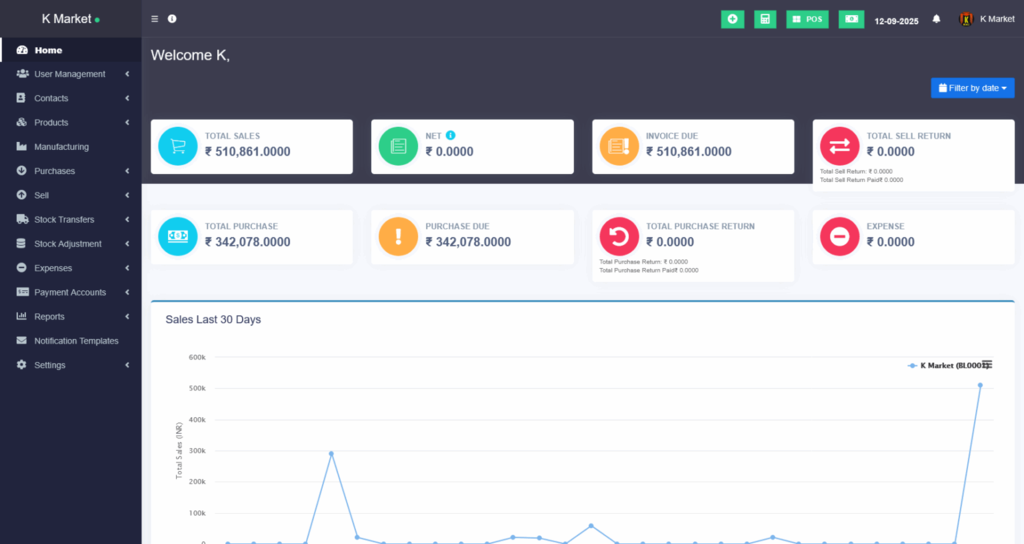Go to Manufacturing in the sidebar
This screenshot has width=1024, height=544.
pyautogui.click(x=61, y=147)
